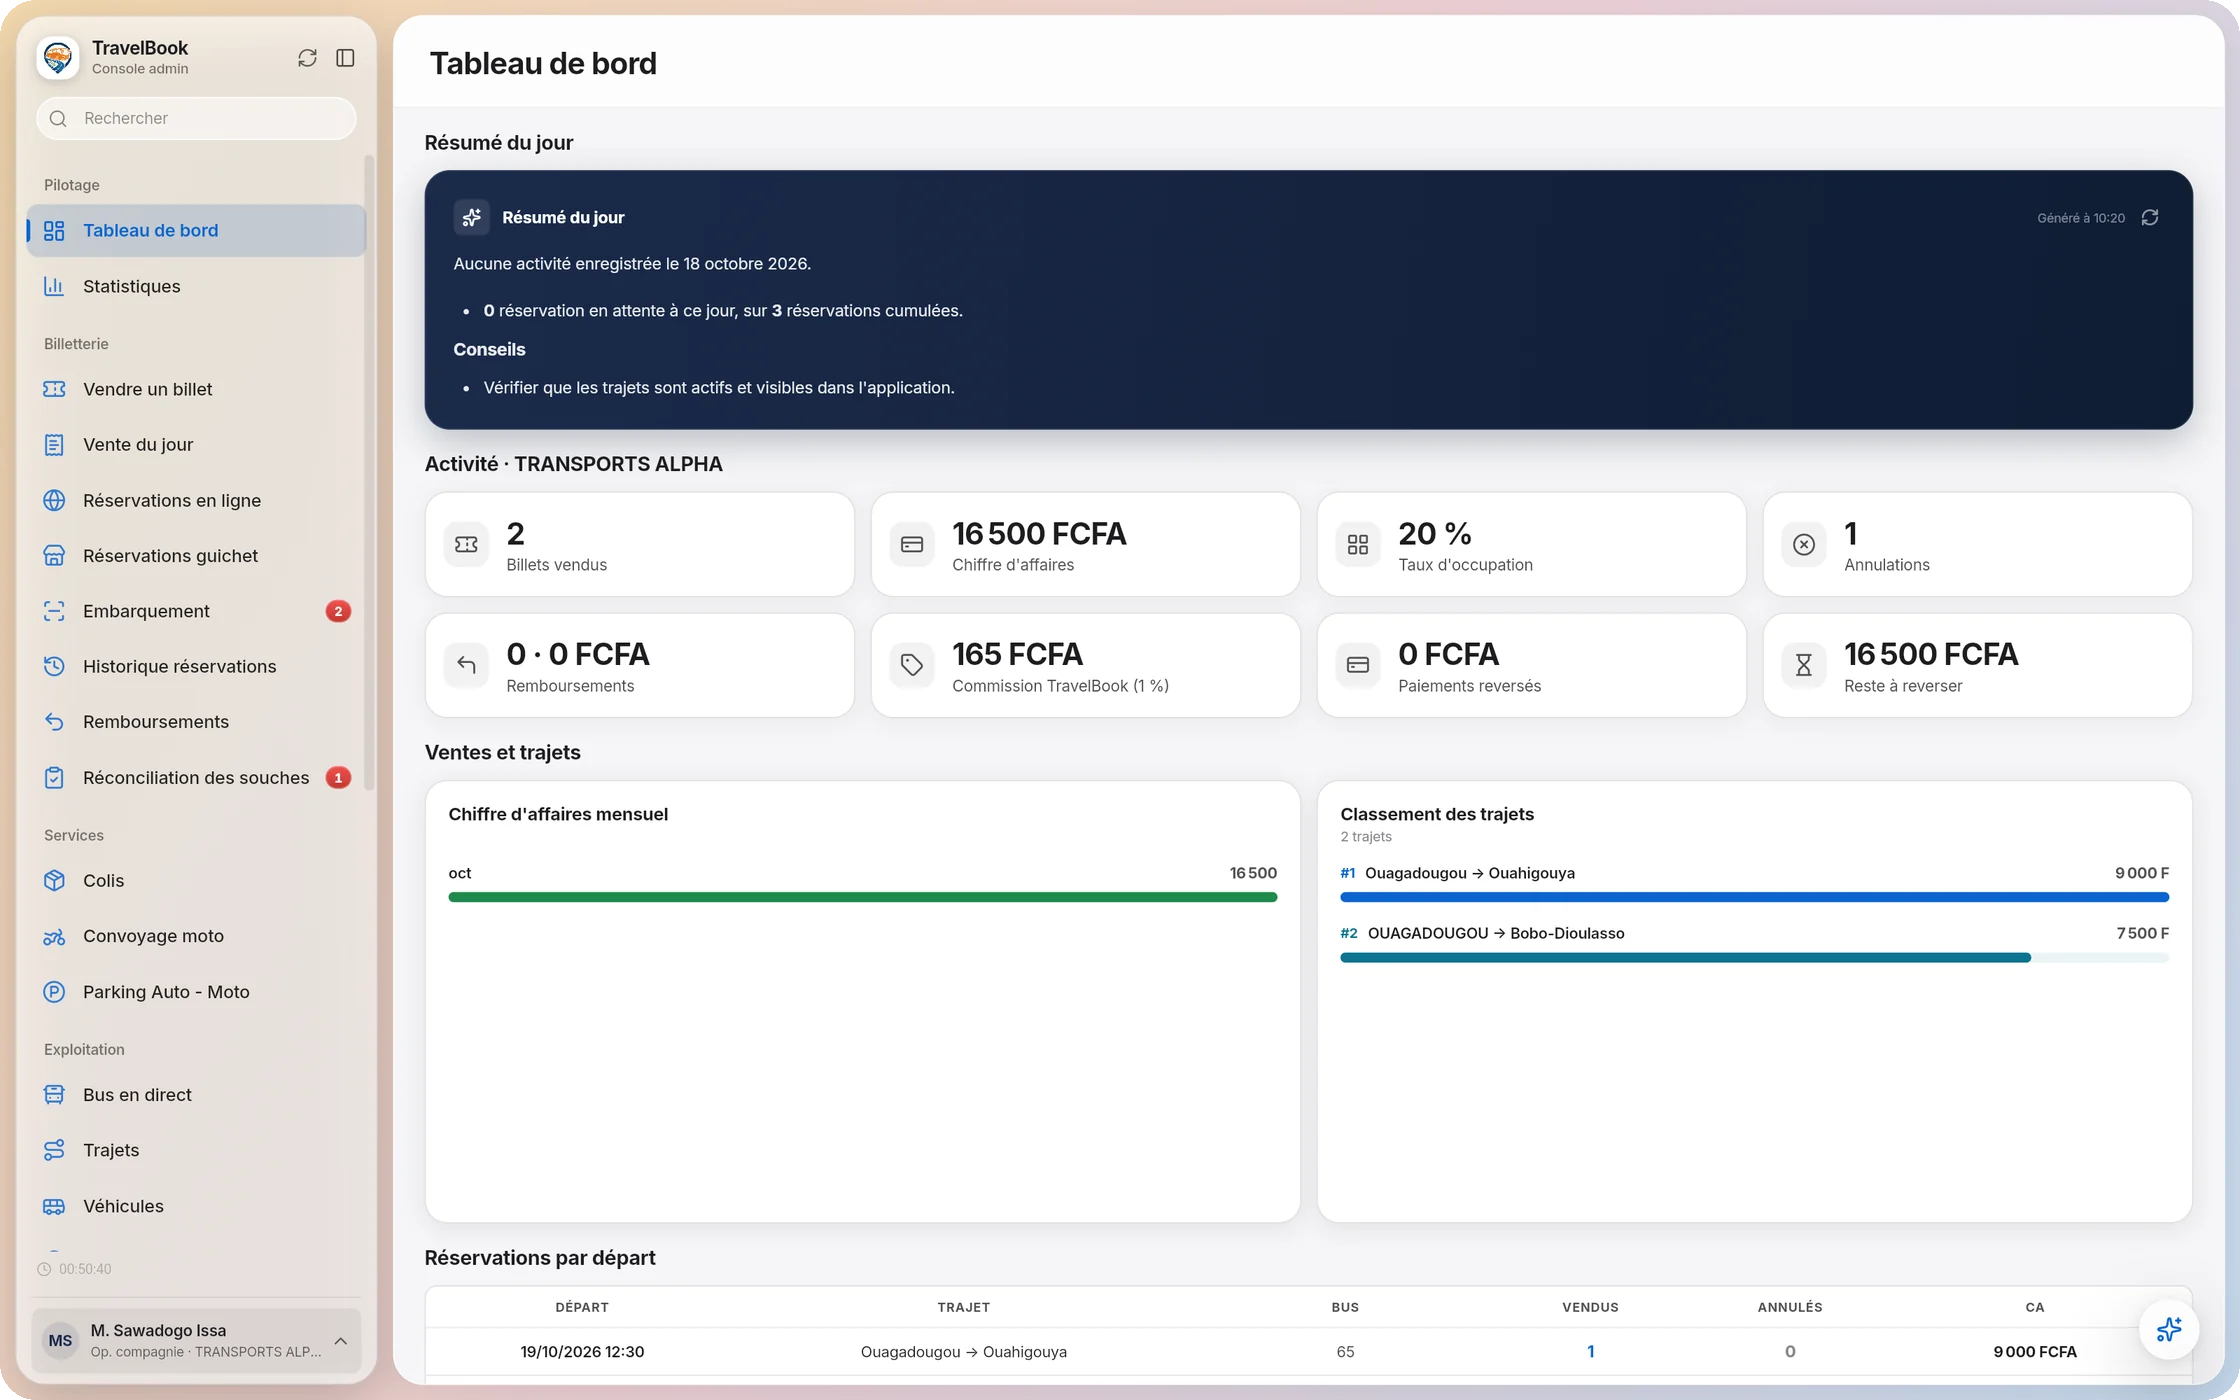Open the Billets vendus stat card
Viewport: 2240px width, 1400px height.
(640, 545)
